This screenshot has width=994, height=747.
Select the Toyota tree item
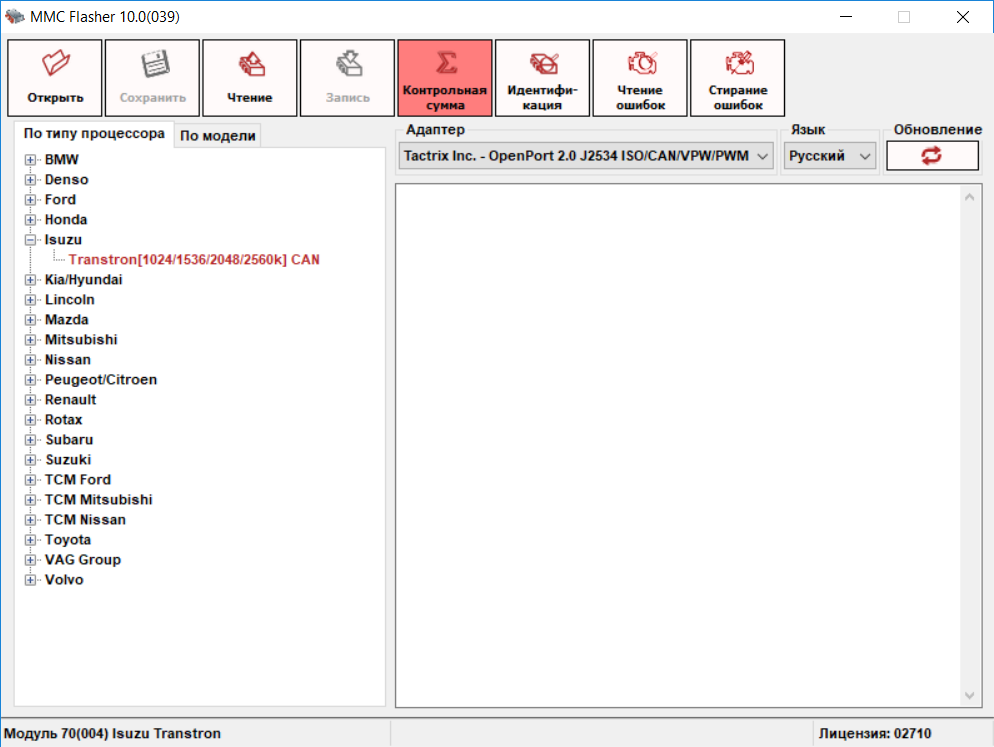(68, 540)
